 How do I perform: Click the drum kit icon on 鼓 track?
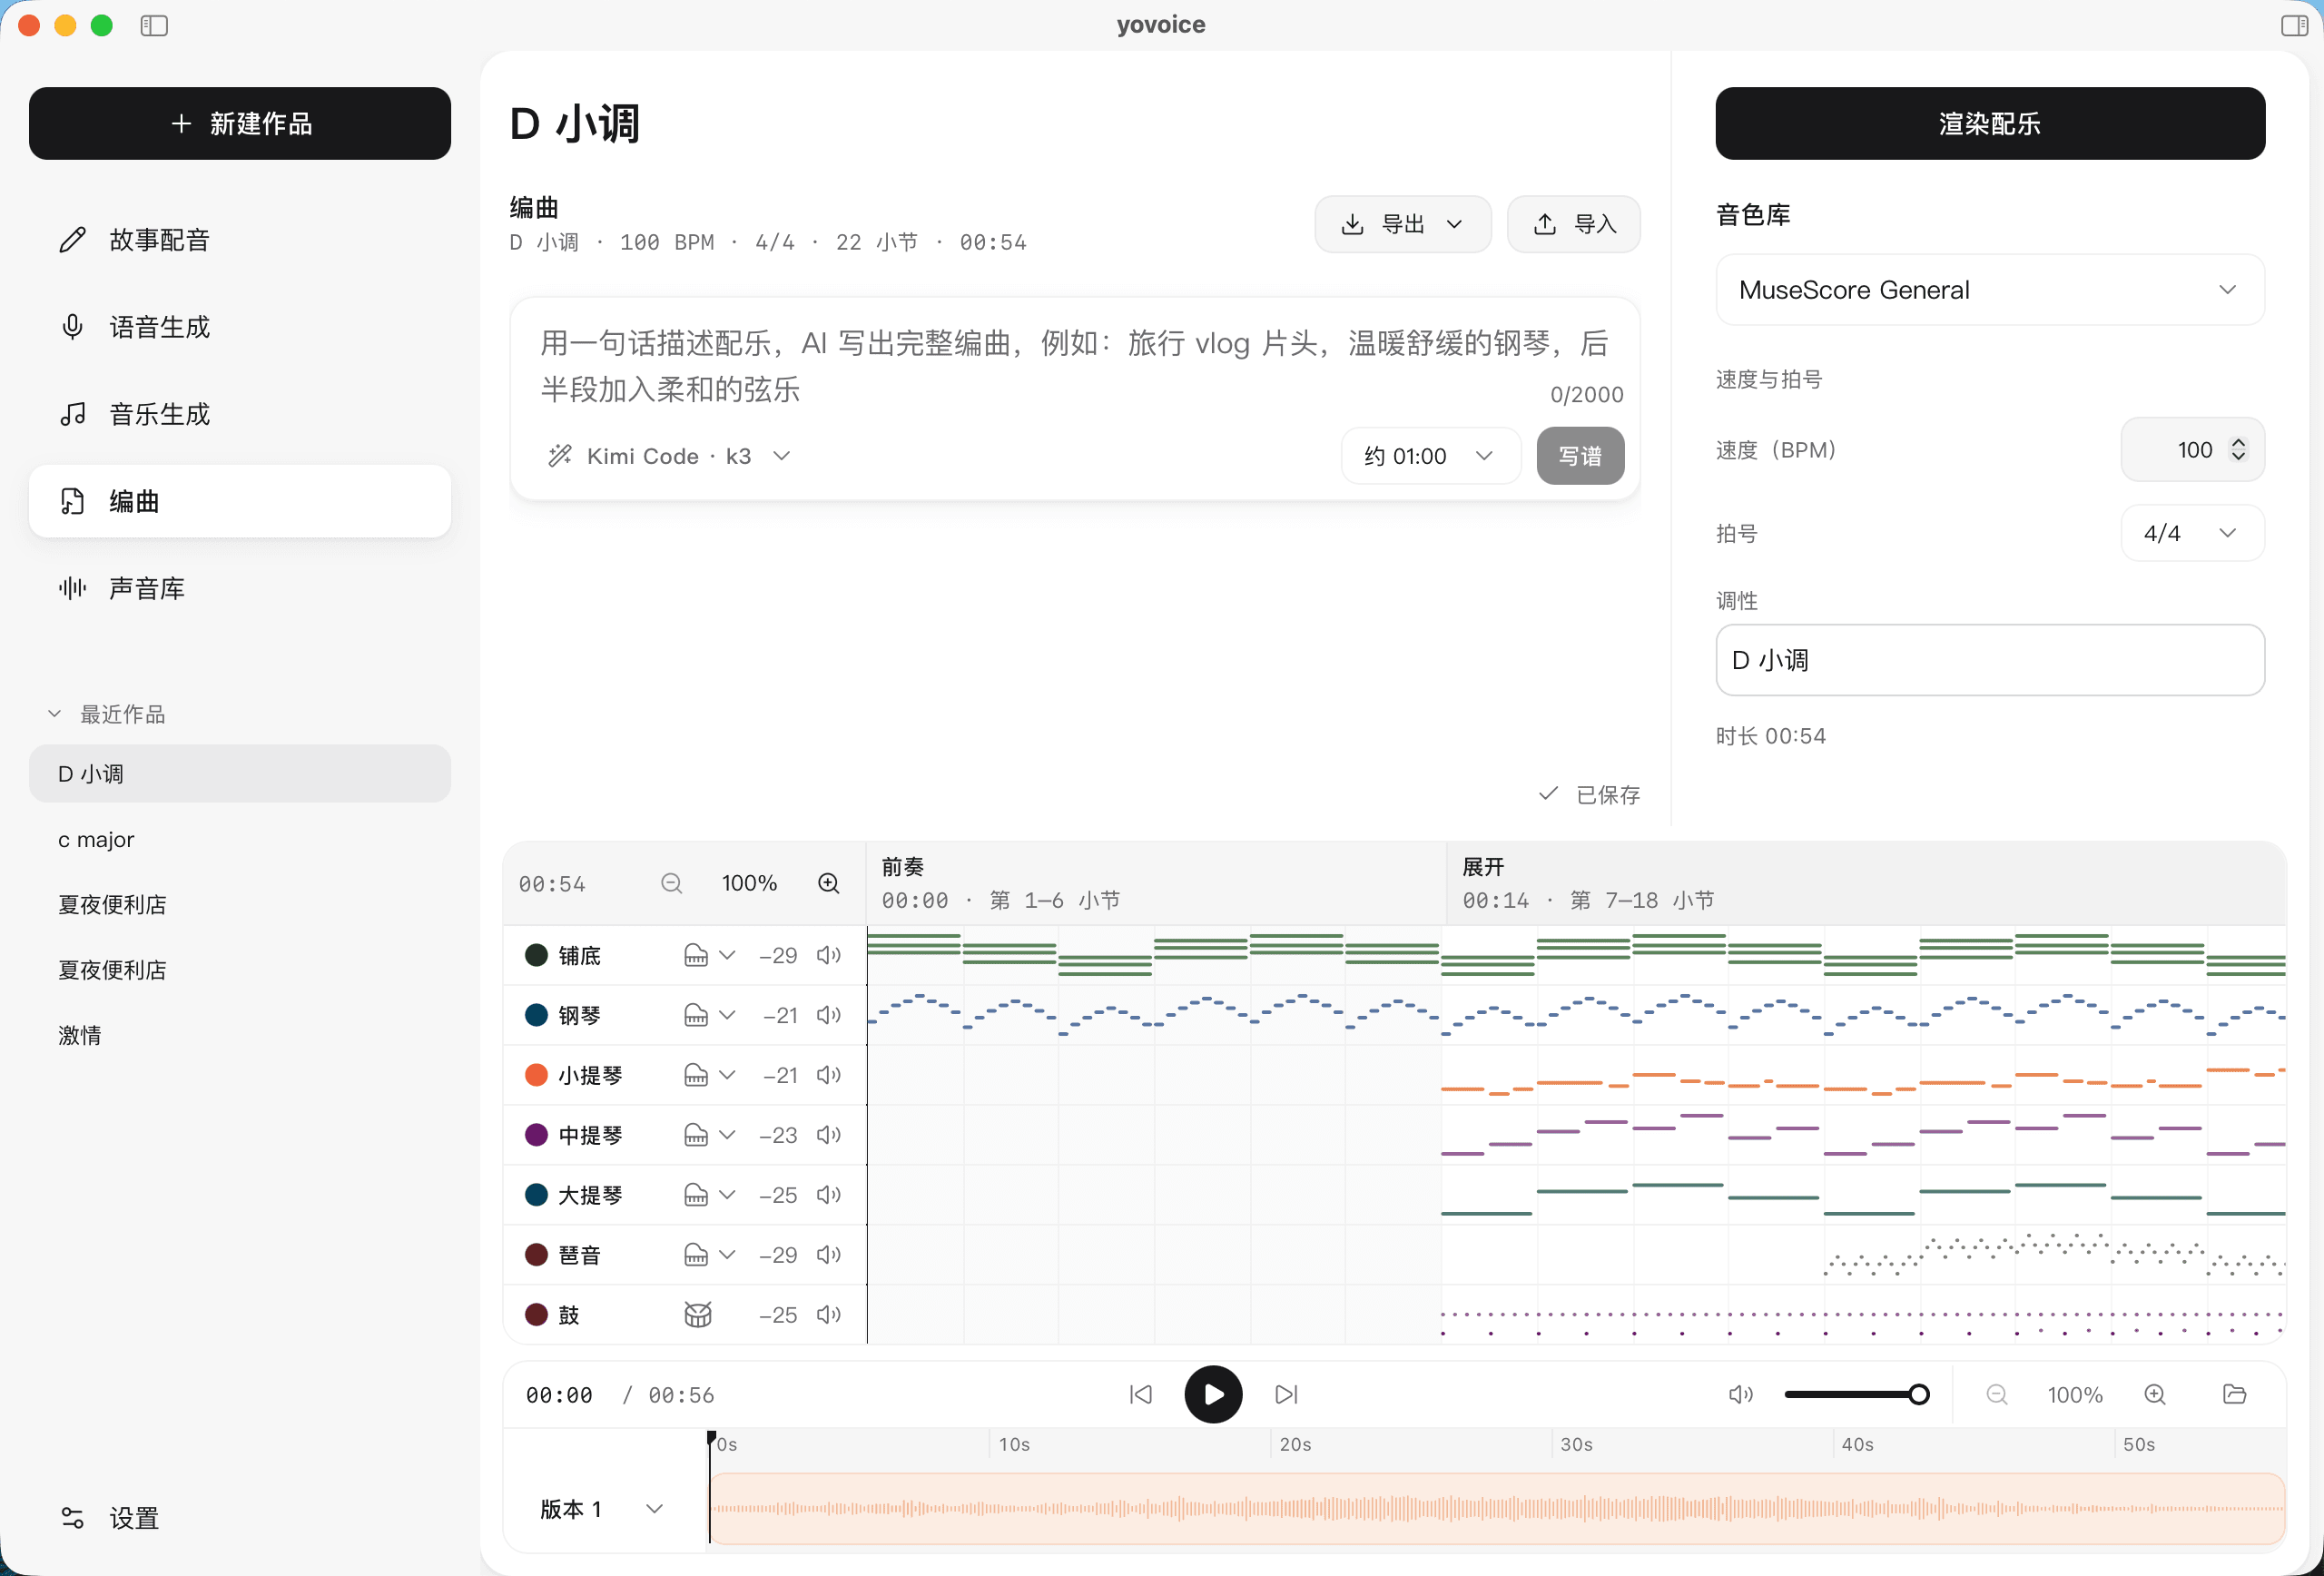tap(697, 1314)
